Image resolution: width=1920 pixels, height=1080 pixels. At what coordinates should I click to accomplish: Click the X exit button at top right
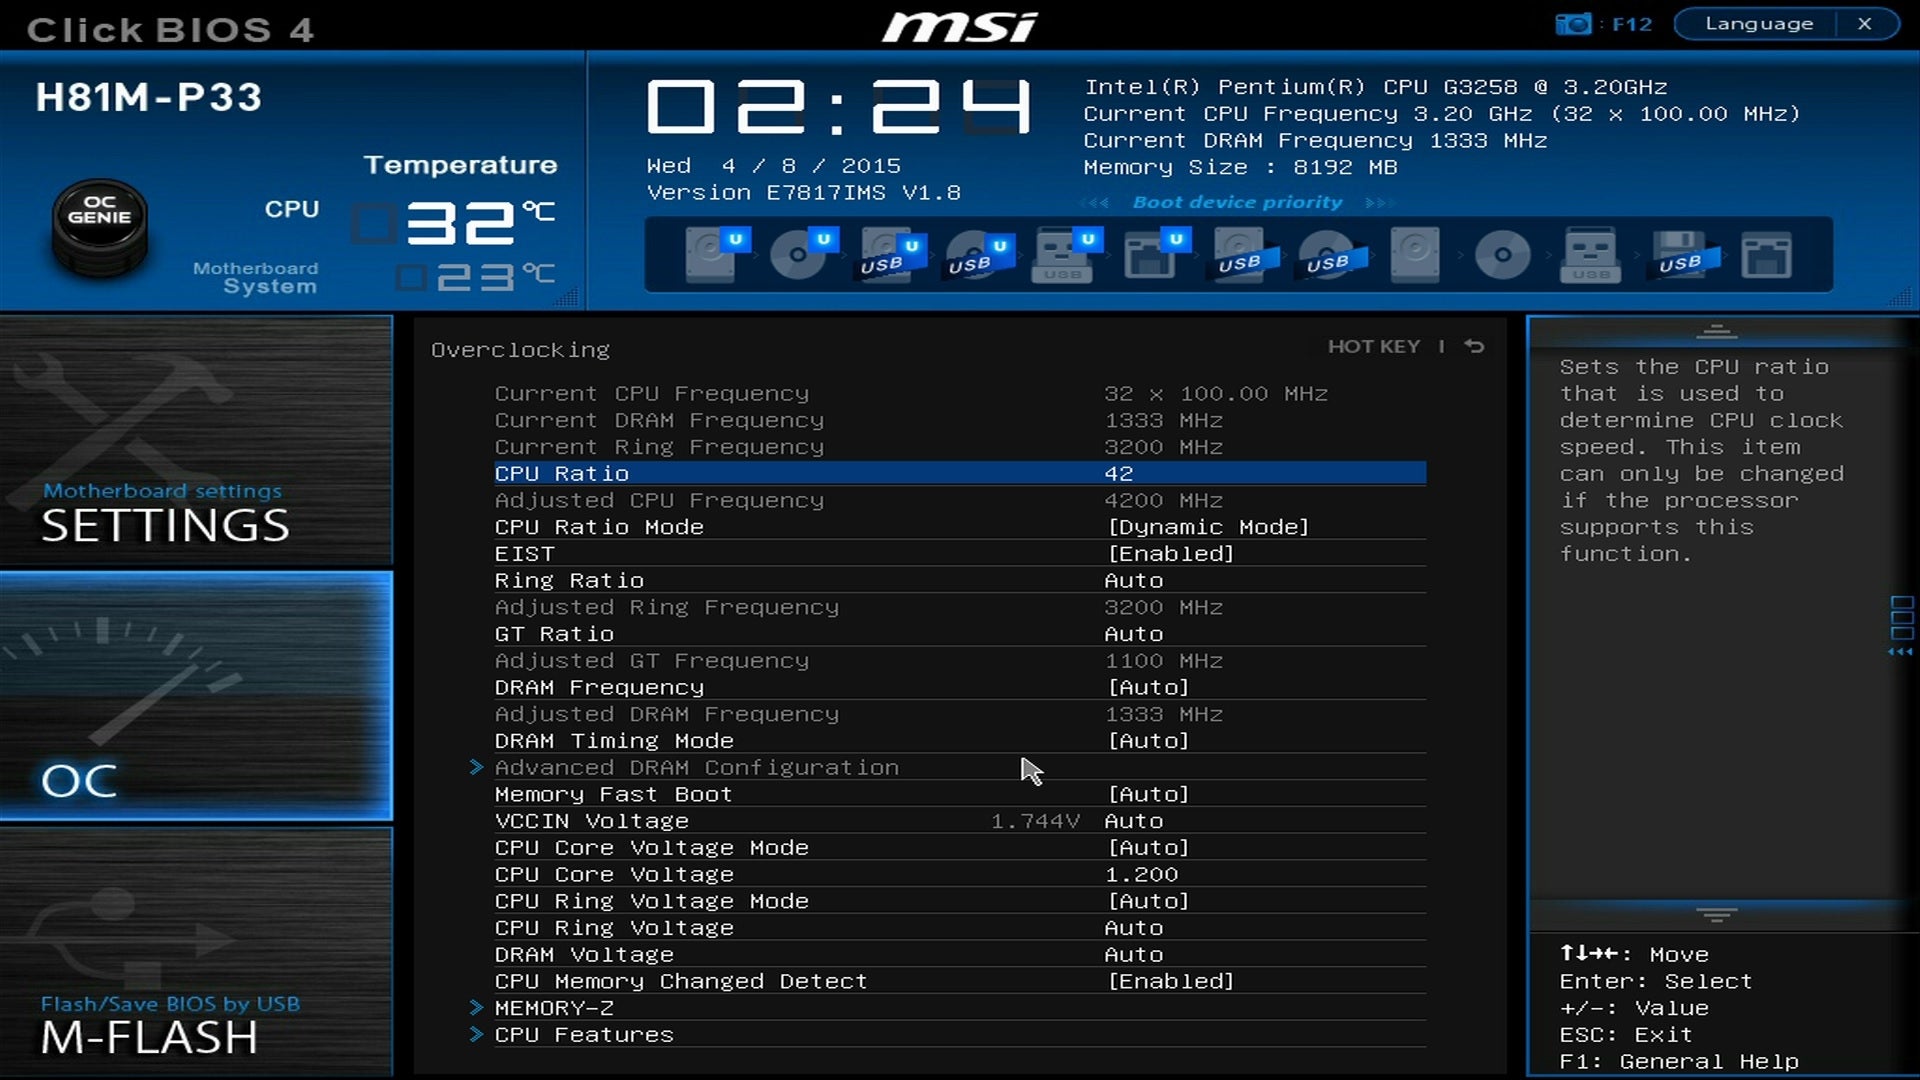(x=1865, y=24)
